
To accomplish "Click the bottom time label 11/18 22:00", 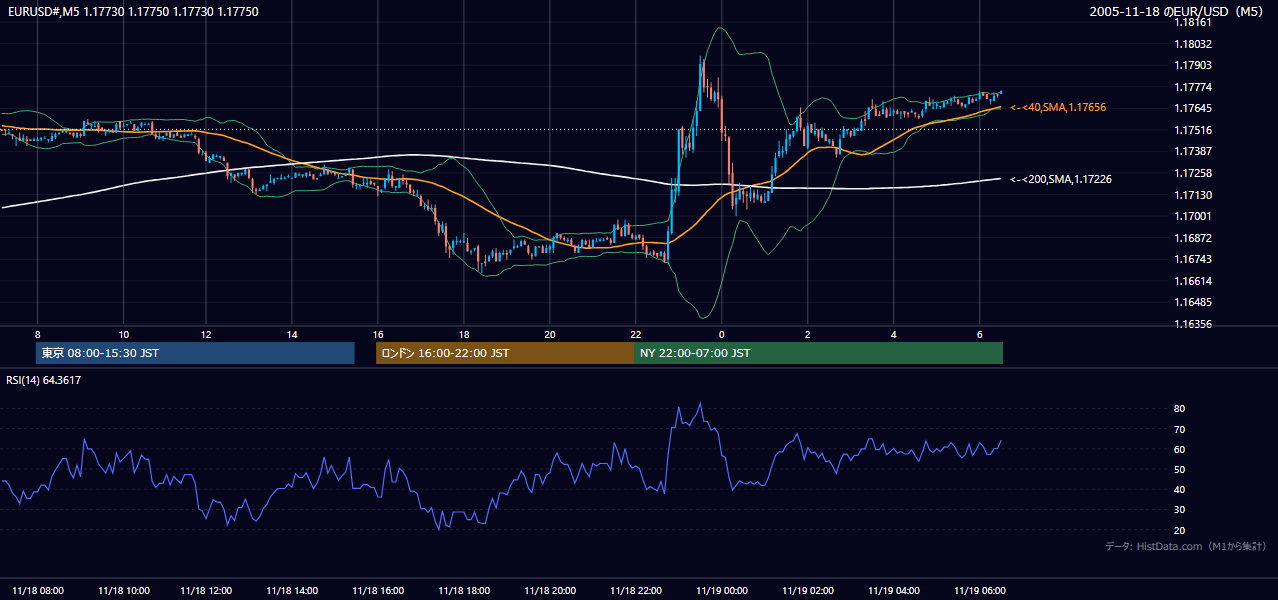I will pos(636,590).
